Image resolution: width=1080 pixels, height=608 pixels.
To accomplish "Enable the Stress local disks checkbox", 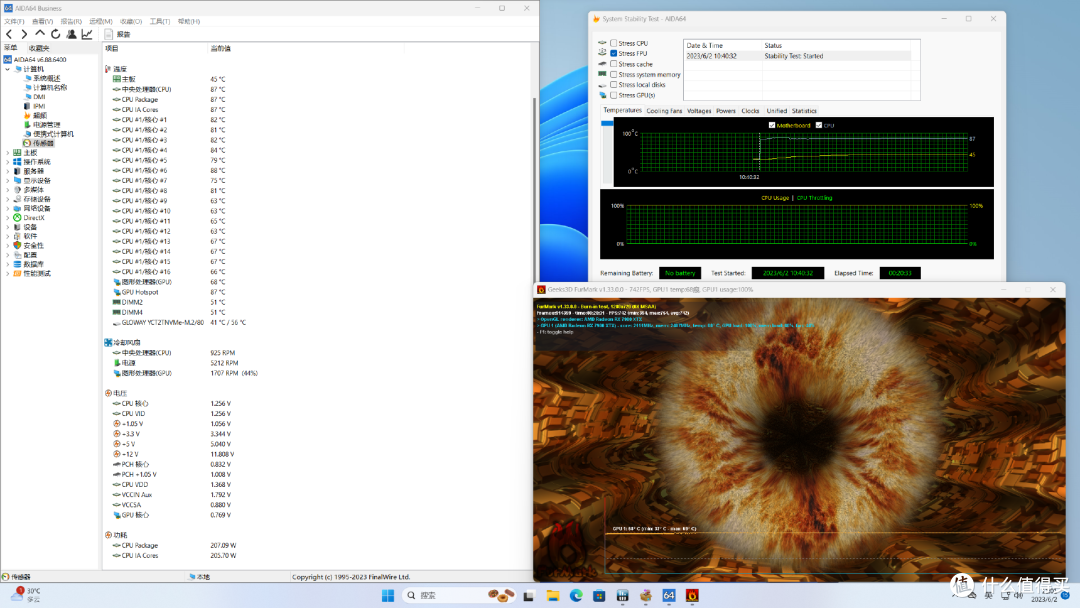I will click(x=614, y=85).
